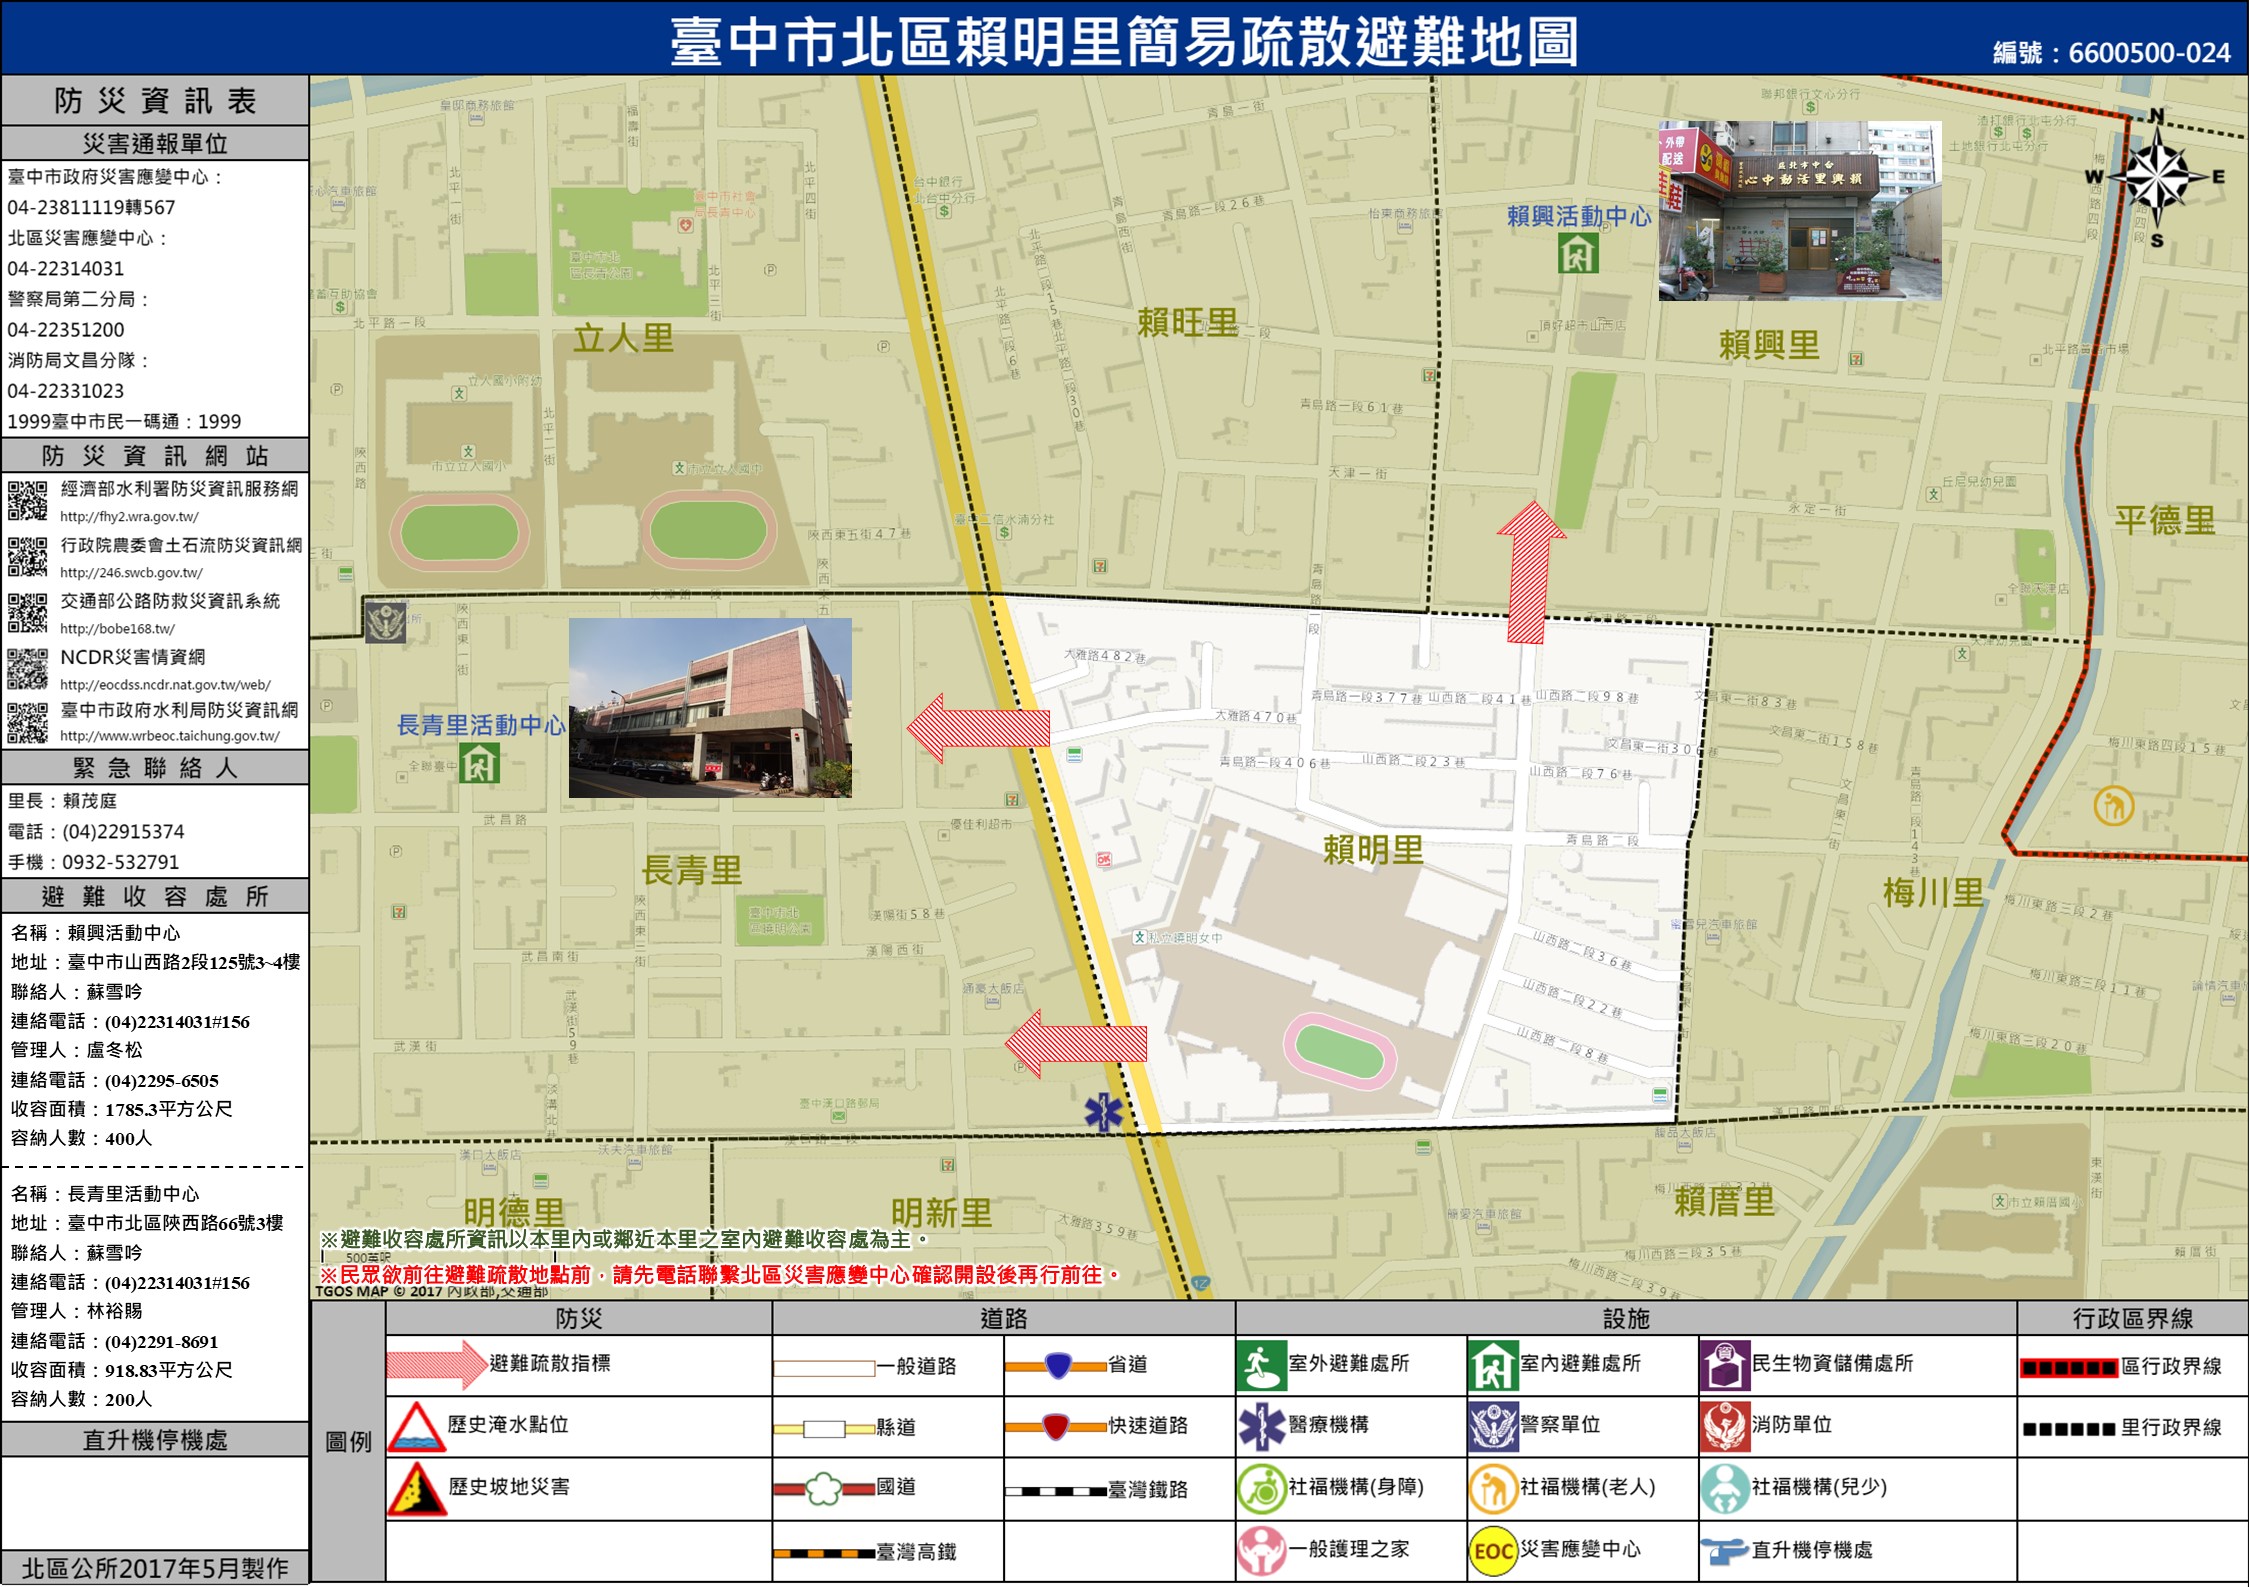The height and width of the screenshot is (1587, 2249).
Task: Click the blue medical star icon on the map
Action: coord(1104,1112)
